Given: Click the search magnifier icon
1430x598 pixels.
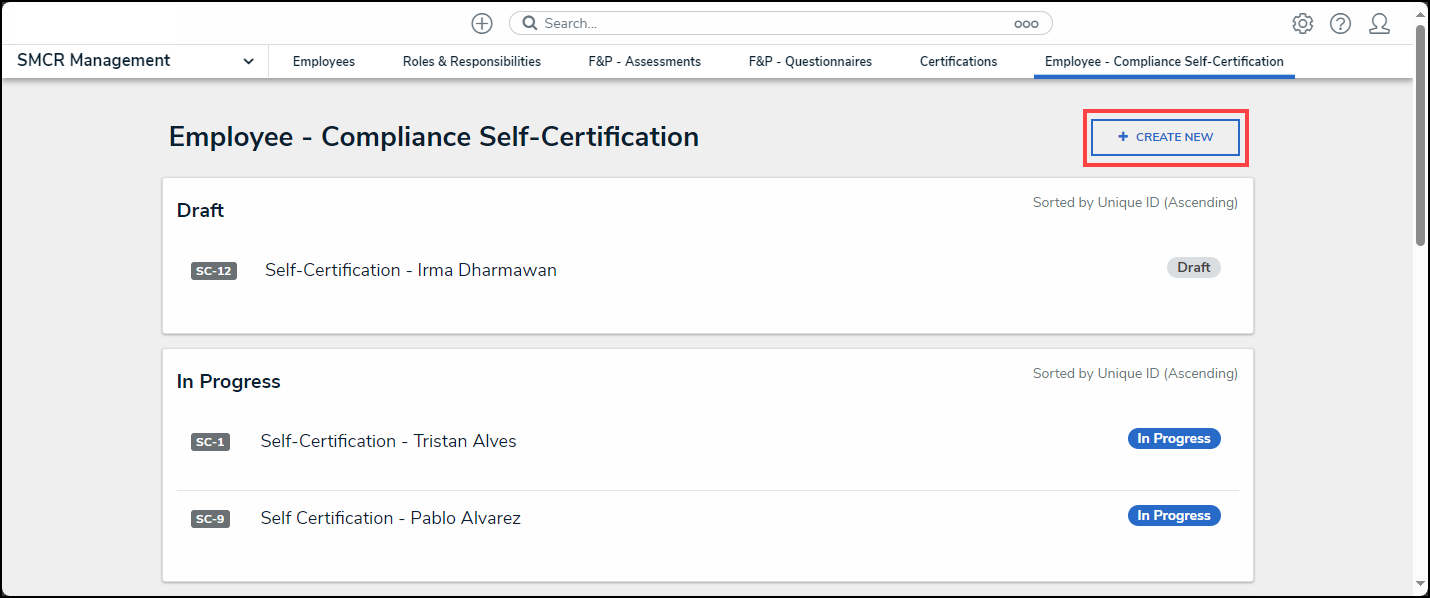Looking at the screenshot, I should point(530,23).
